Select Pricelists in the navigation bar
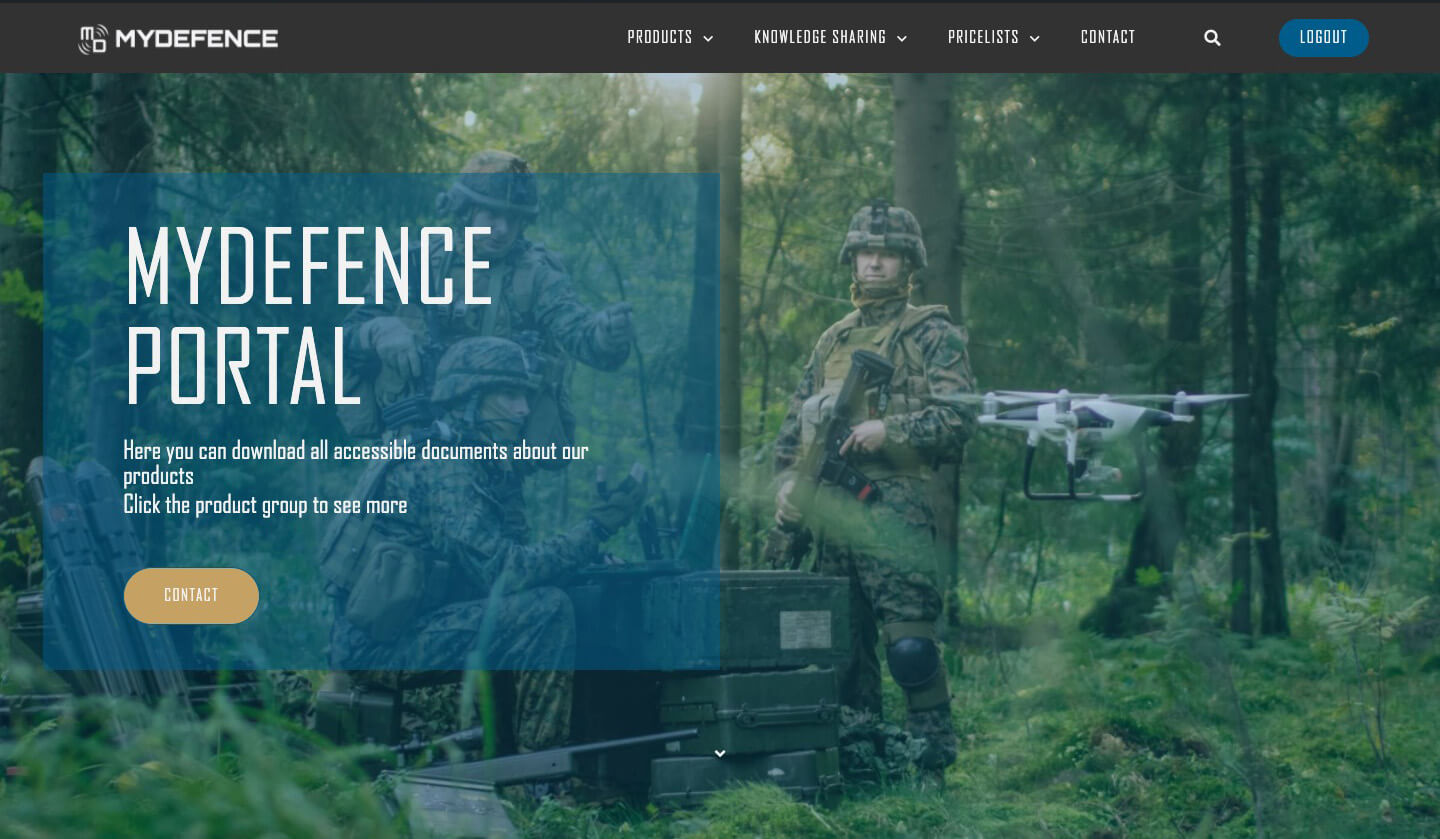The image size is (1440, 839). pos(983,38)
